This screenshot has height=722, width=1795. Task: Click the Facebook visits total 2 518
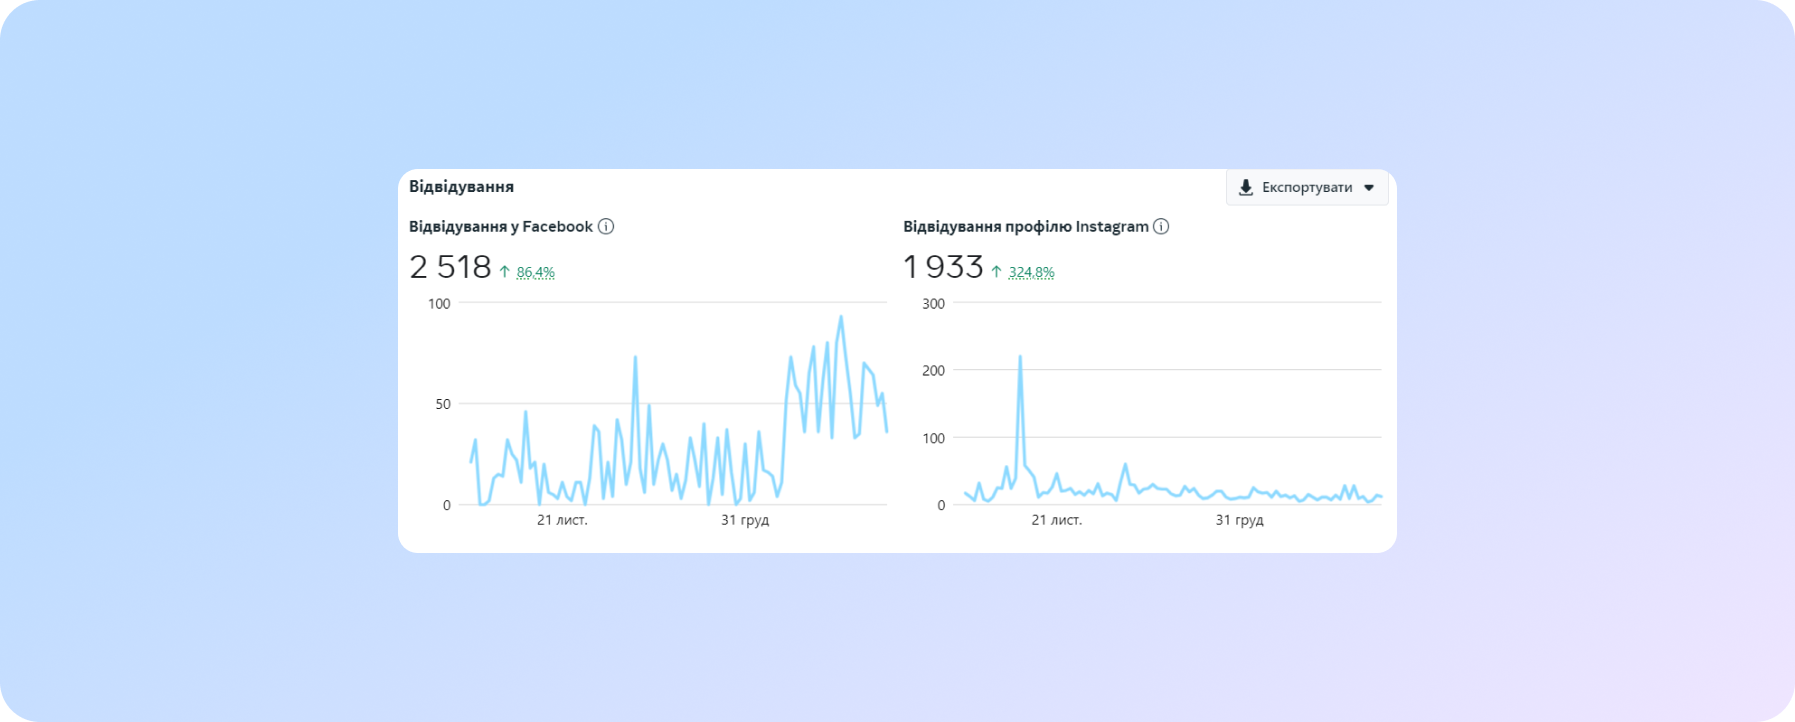(x=450, y=267)
